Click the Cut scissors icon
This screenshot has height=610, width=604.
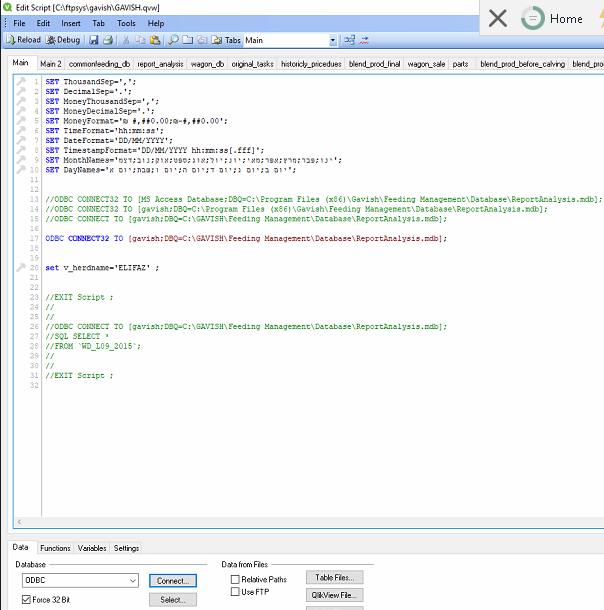coord(126,40)
